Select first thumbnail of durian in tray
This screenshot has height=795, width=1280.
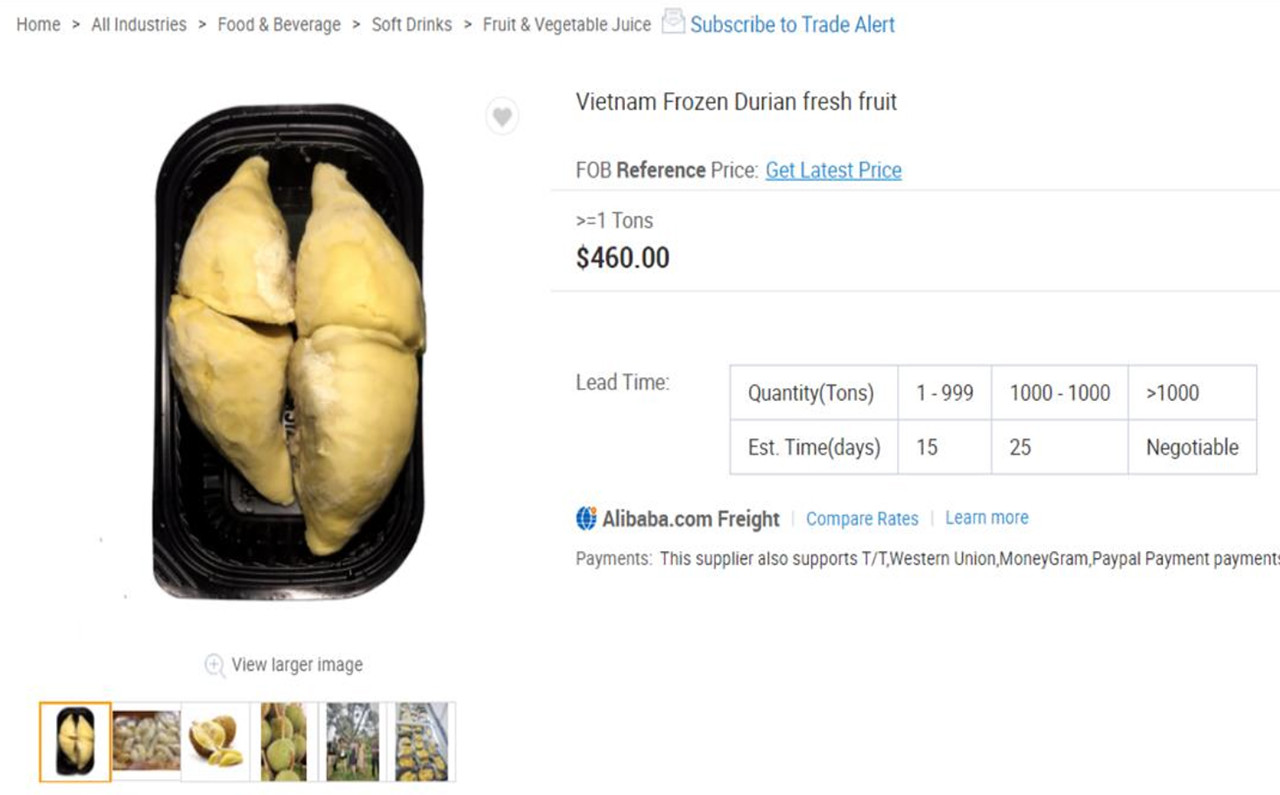pos(75,741)
